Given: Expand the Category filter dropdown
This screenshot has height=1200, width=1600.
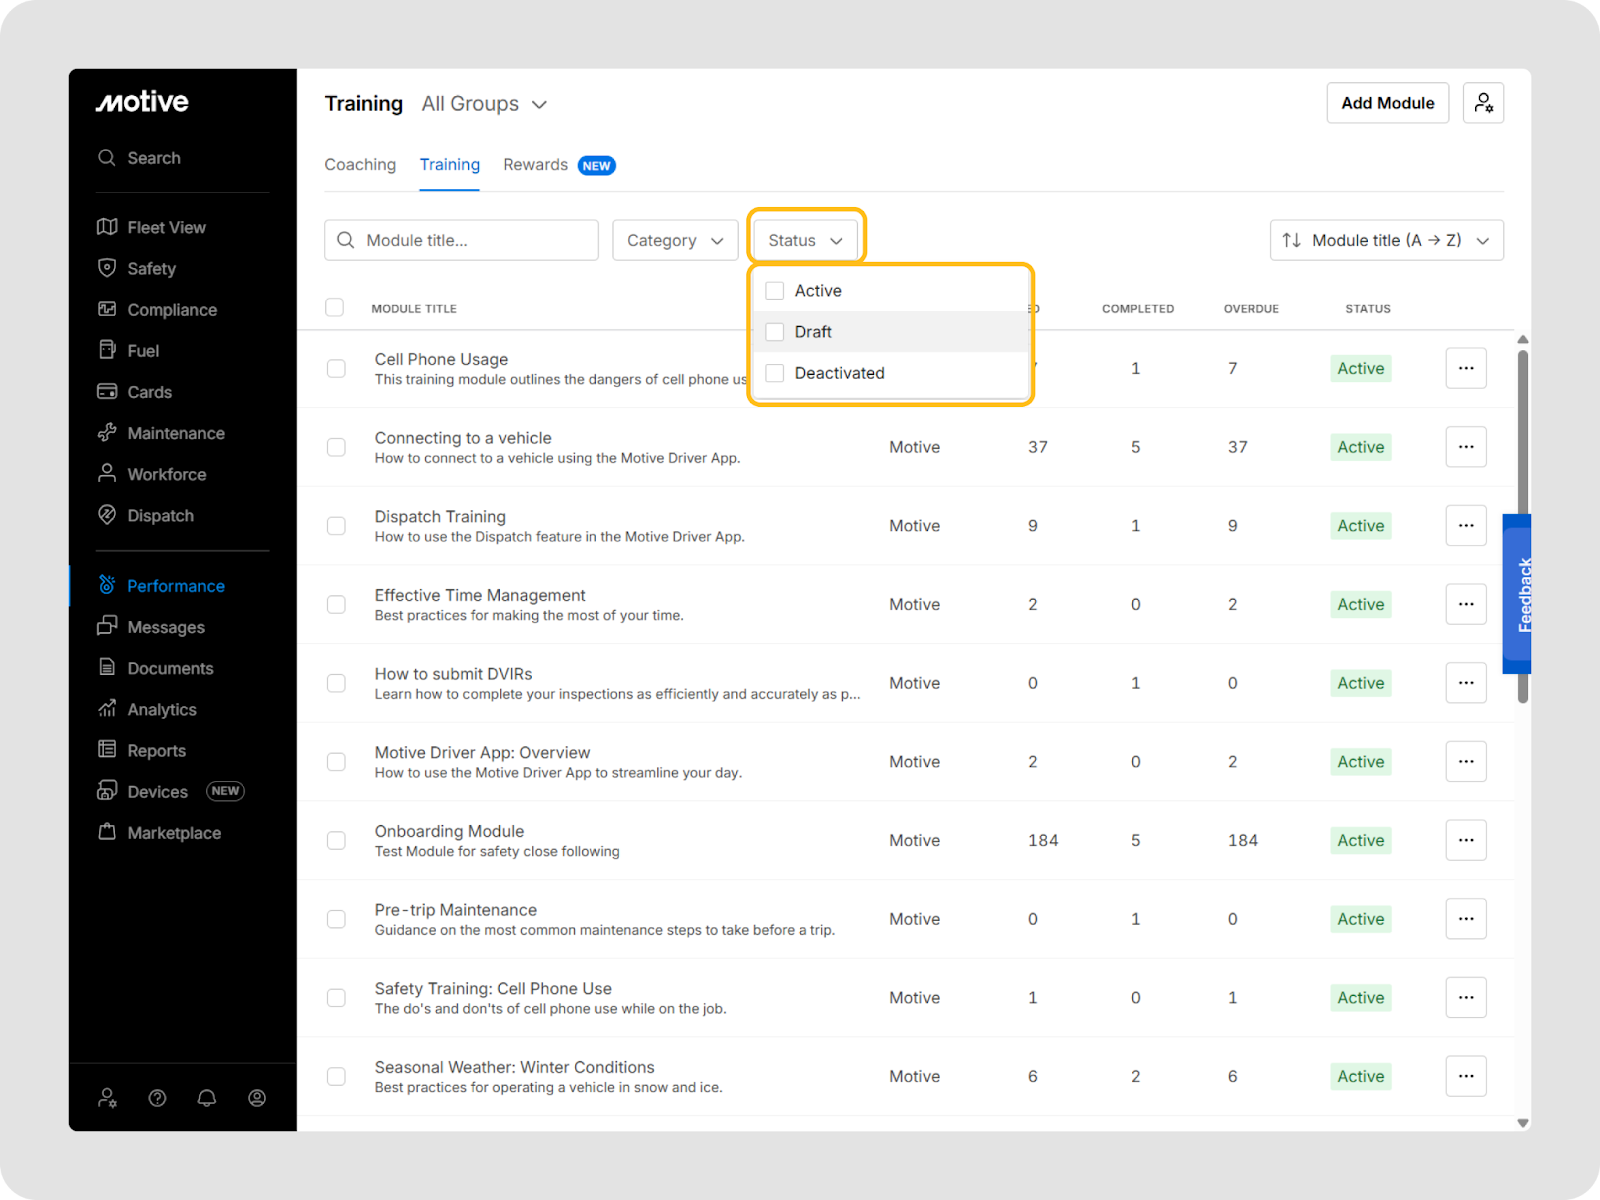Looking at the screenshot, I should pyautogui.click(x=675, y=241).
